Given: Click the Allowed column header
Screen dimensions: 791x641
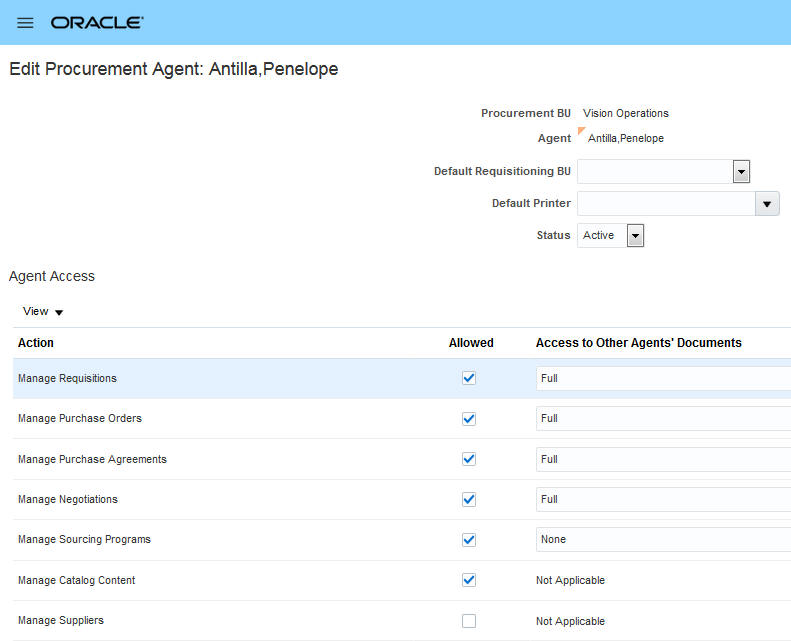Looking at the screenshot, I should point(471,343).
